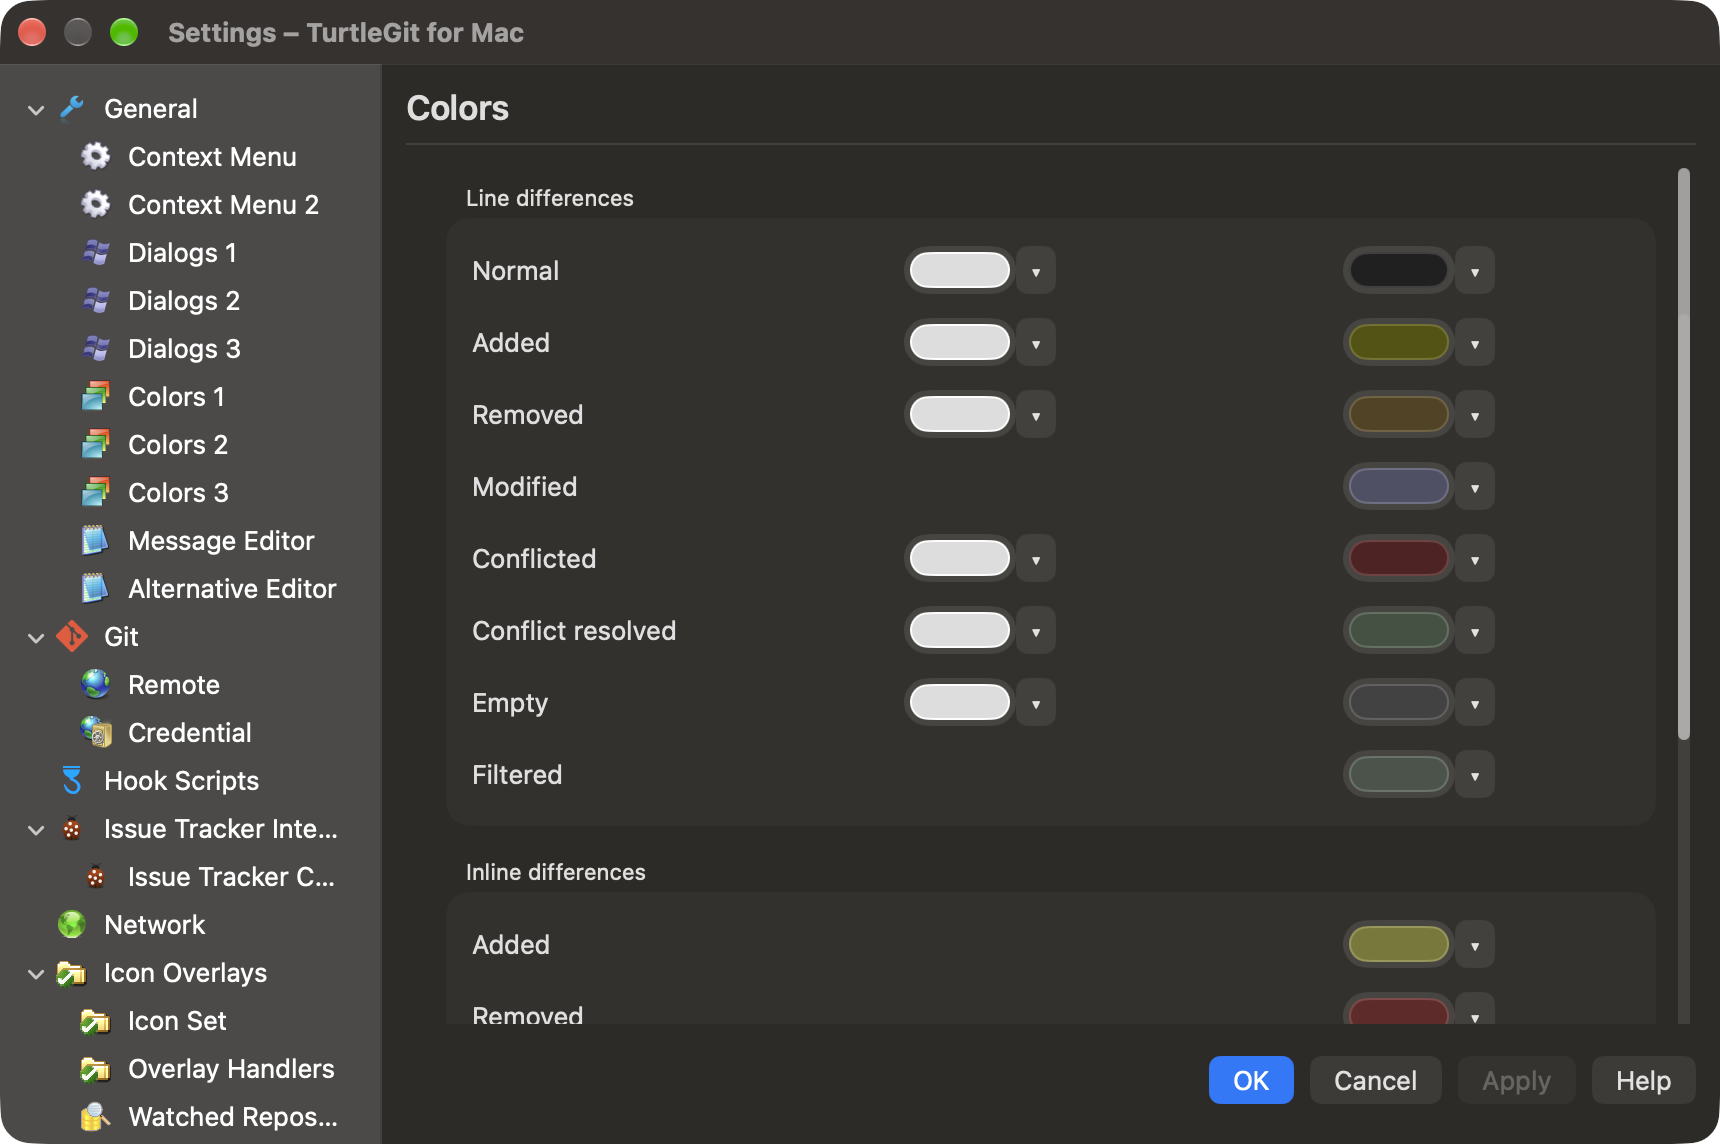Click the Apply button

1516,1080
